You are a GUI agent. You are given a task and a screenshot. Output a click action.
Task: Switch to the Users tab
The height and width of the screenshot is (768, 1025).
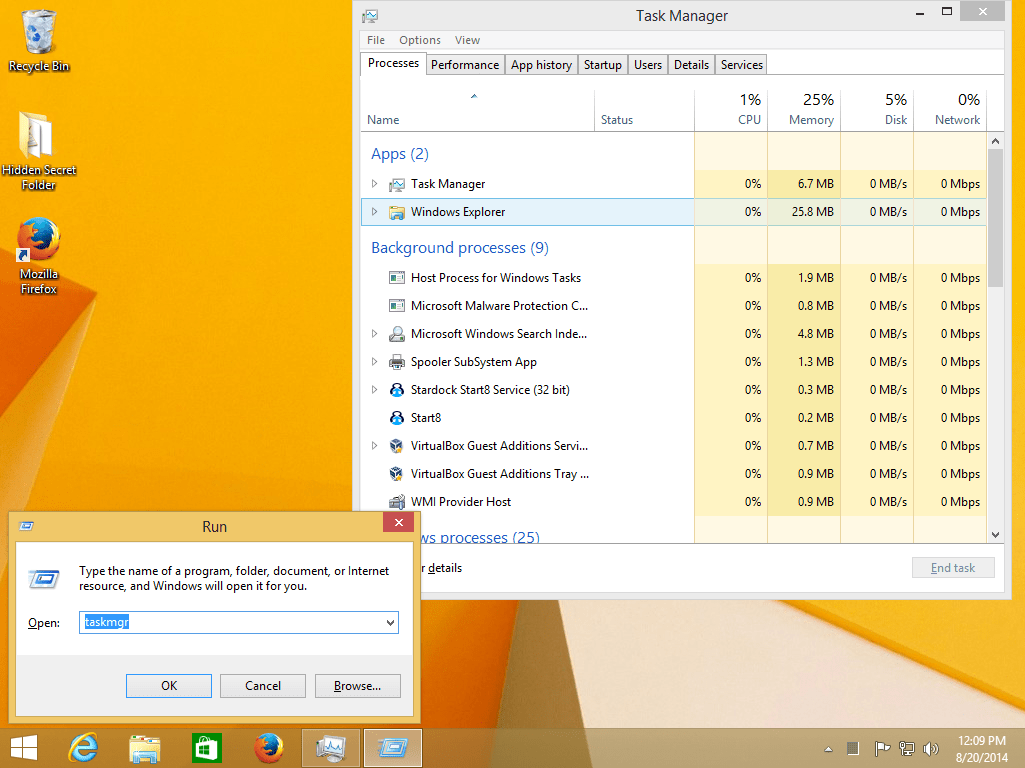point(648,65)
